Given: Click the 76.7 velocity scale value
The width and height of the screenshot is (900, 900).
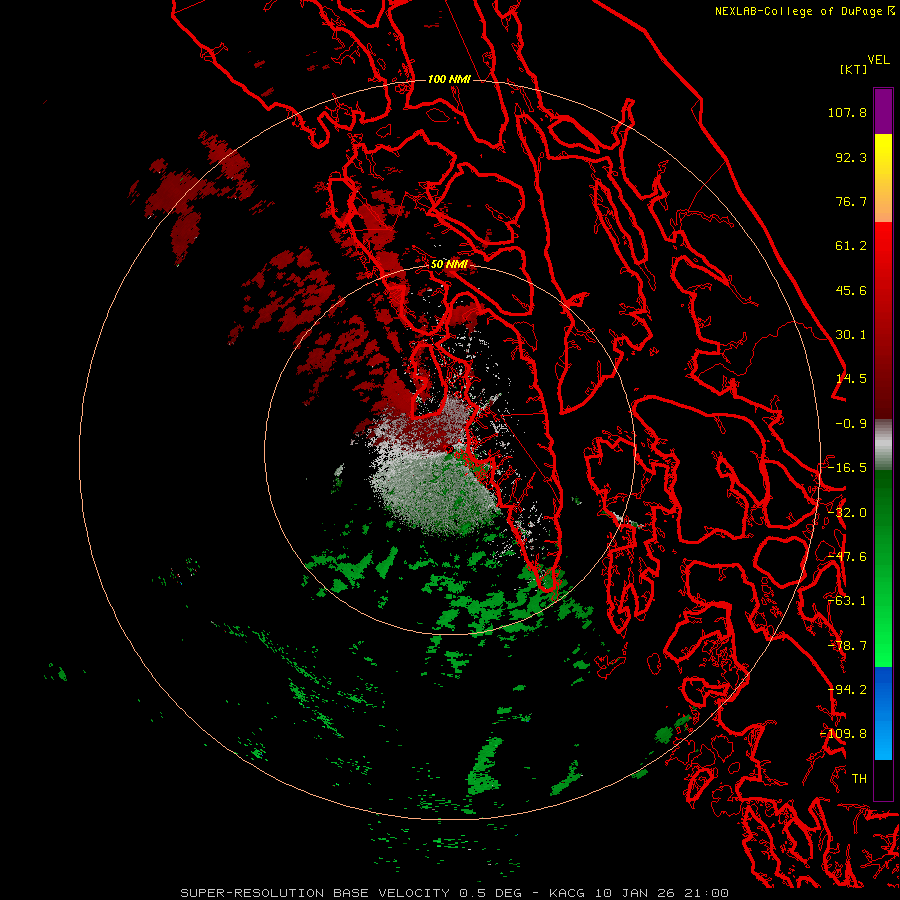Looking at the screenshot, I should point(851,201).
